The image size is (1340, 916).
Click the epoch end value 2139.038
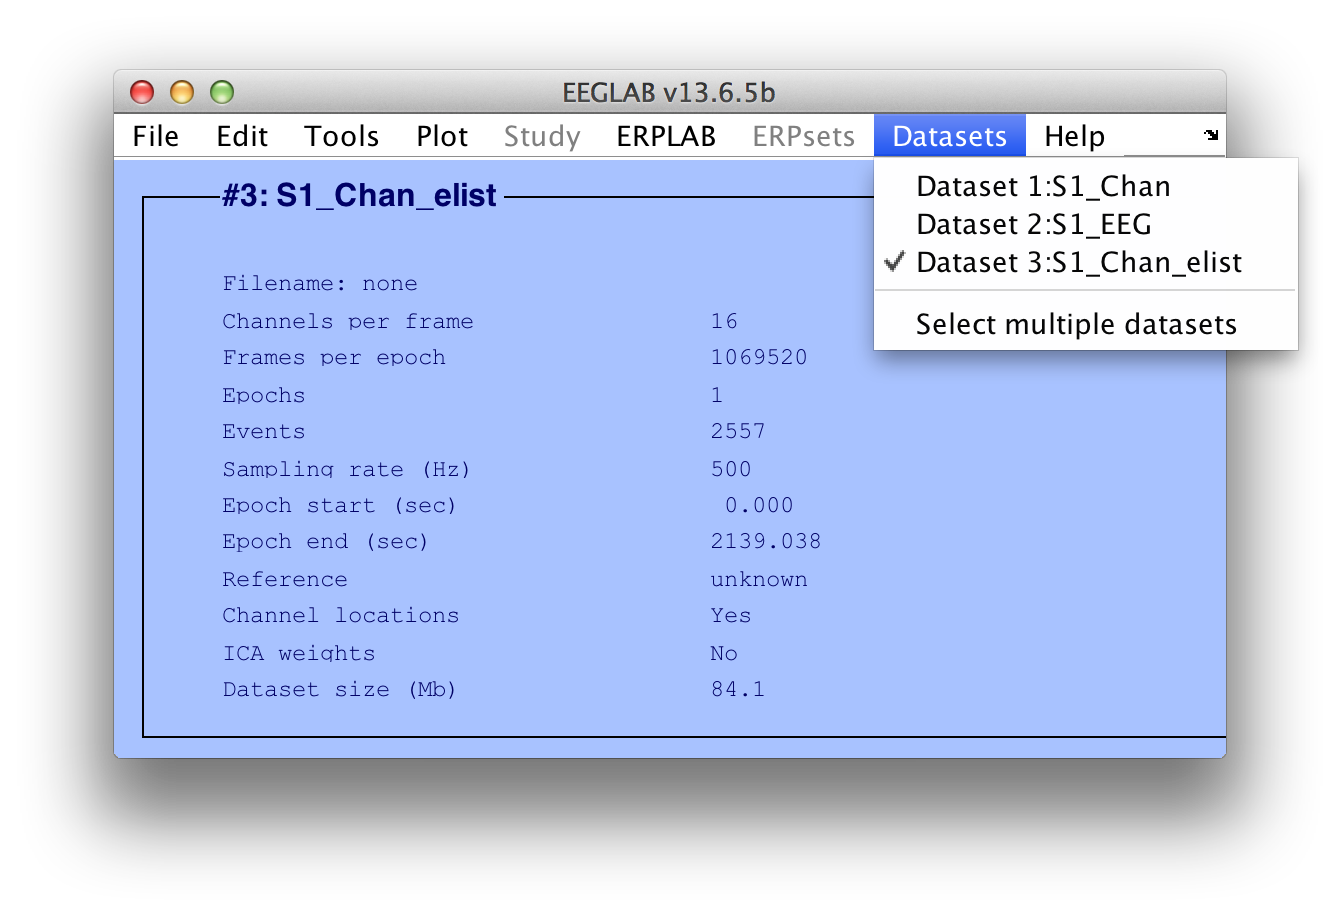coord(766,542)
